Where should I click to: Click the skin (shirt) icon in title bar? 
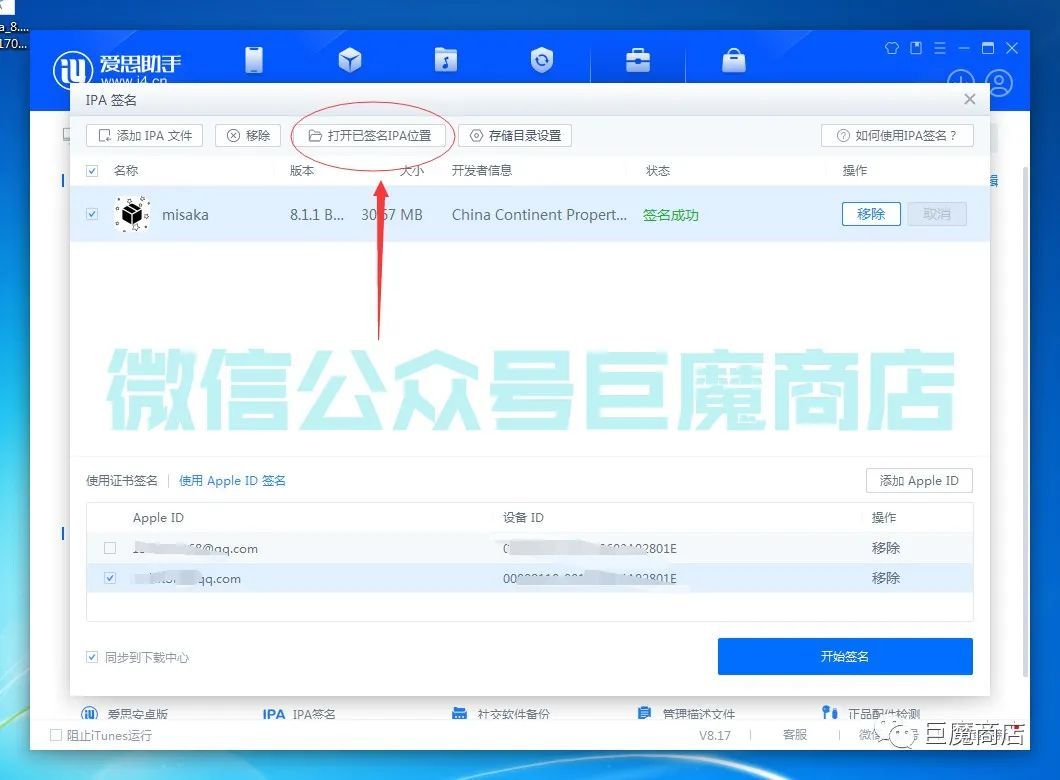point(892,48)
